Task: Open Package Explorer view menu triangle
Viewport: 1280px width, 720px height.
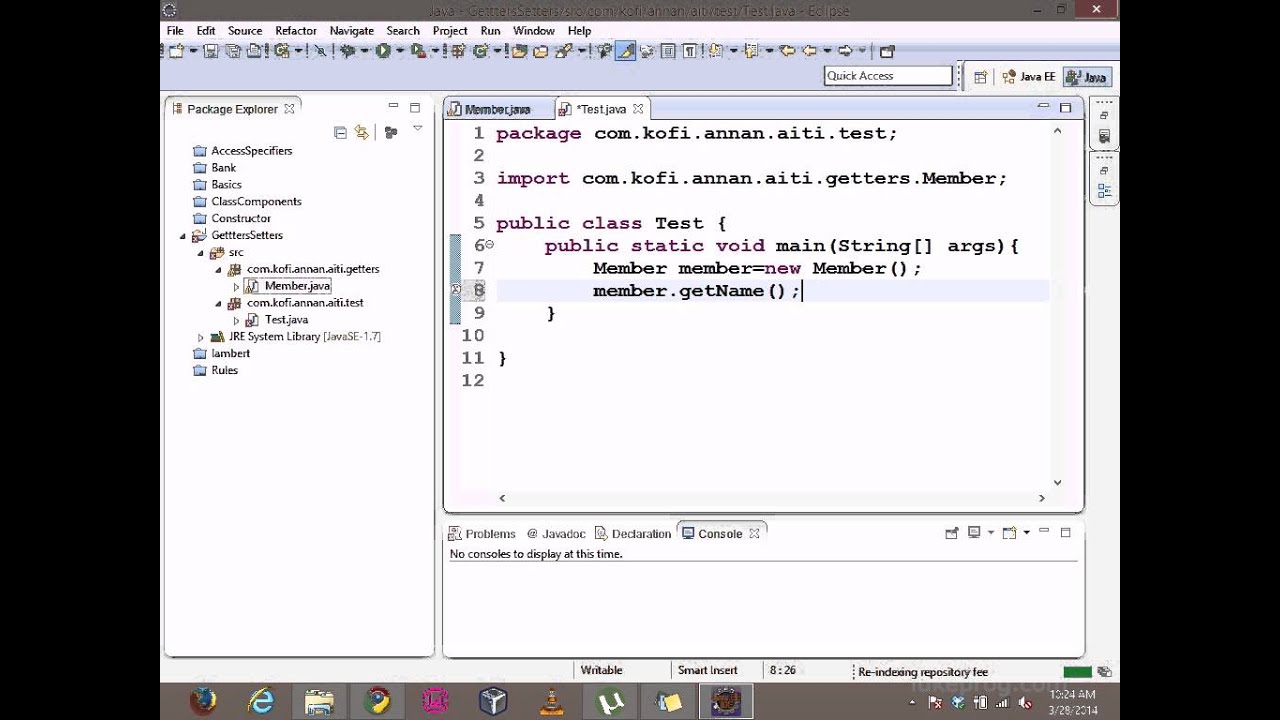Action: pyautogui.click(x=417, y=129)
